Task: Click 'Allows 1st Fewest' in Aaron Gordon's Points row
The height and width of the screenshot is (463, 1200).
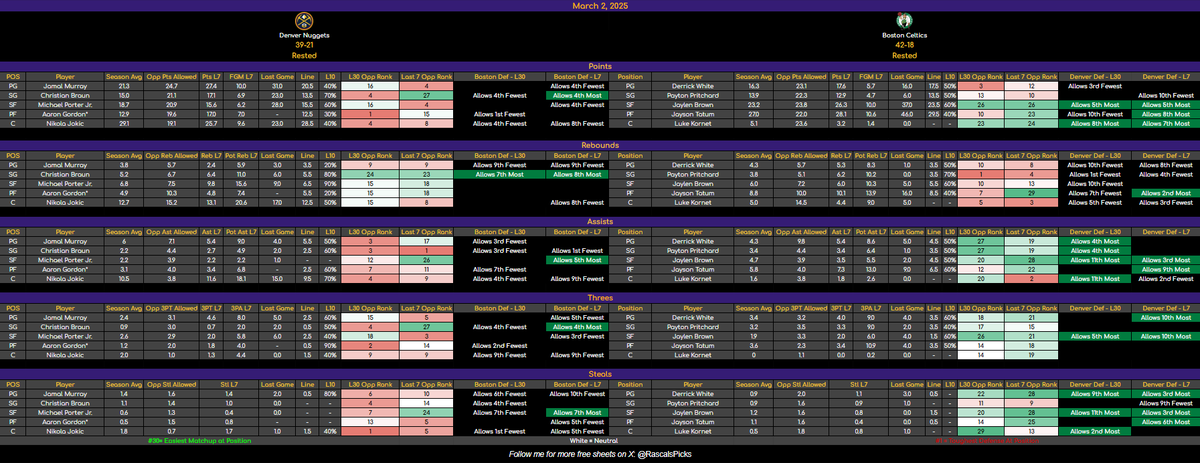Action: click(x=500, y=114)
